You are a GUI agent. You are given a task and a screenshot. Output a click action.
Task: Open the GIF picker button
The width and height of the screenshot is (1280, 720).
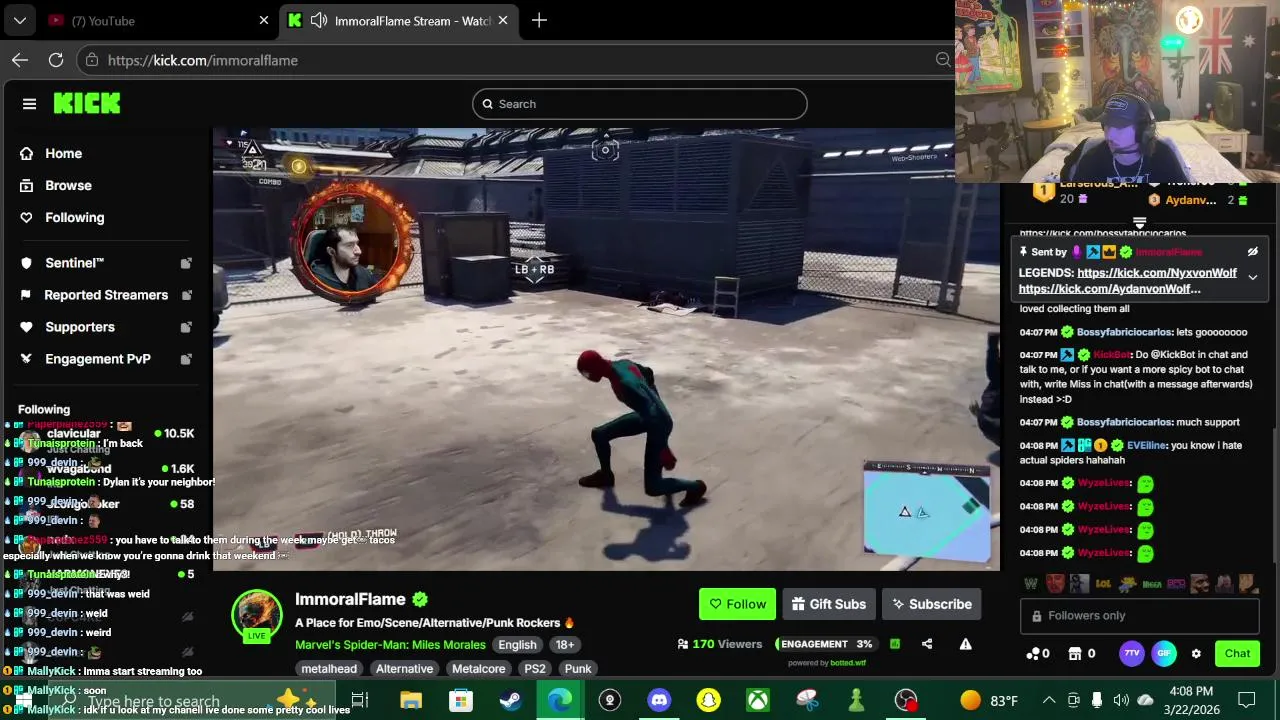pos(1164,654)
